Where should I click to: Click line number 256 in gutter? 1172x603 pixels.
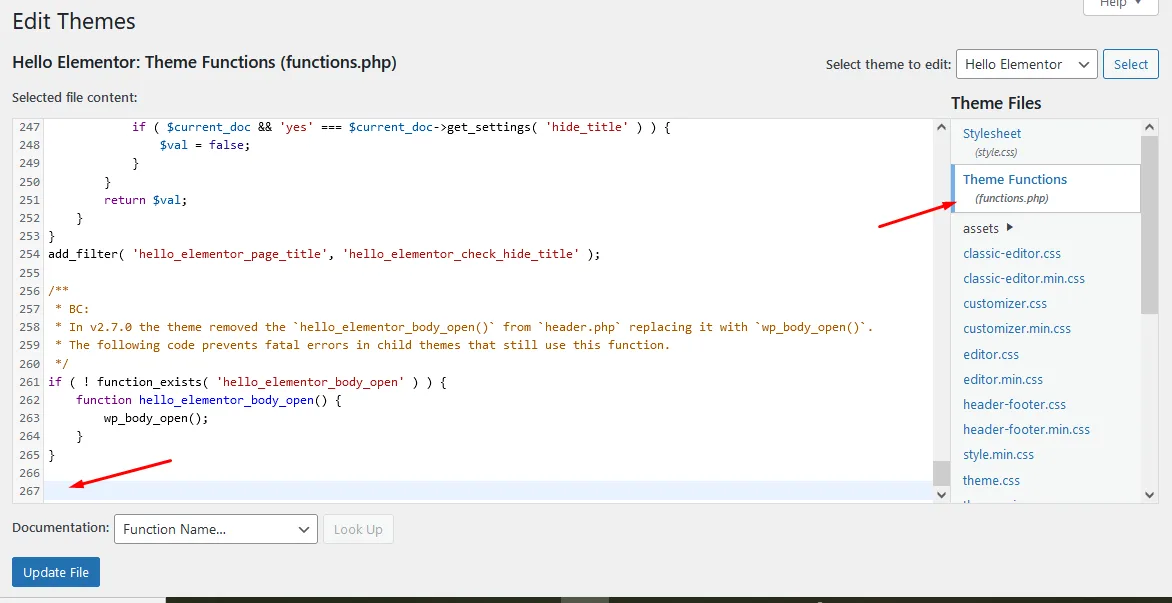[x=28, y=291]
